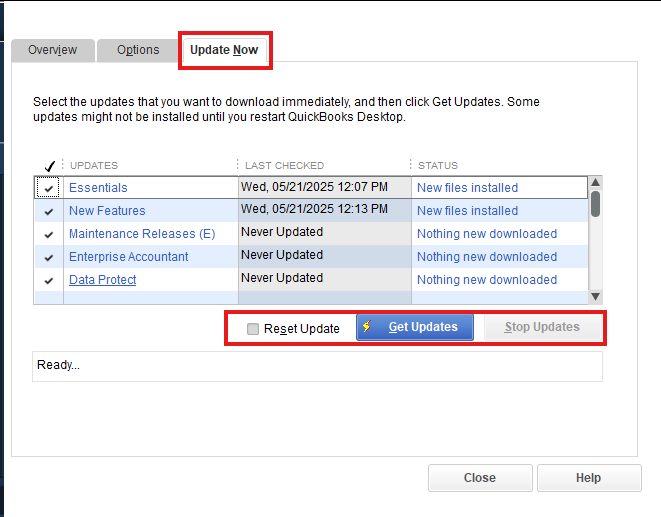The height and width of the screenshot is (517, 661).
Task: Click the up arrow of the list scrollbar
Action: click(x=595, y=183)
